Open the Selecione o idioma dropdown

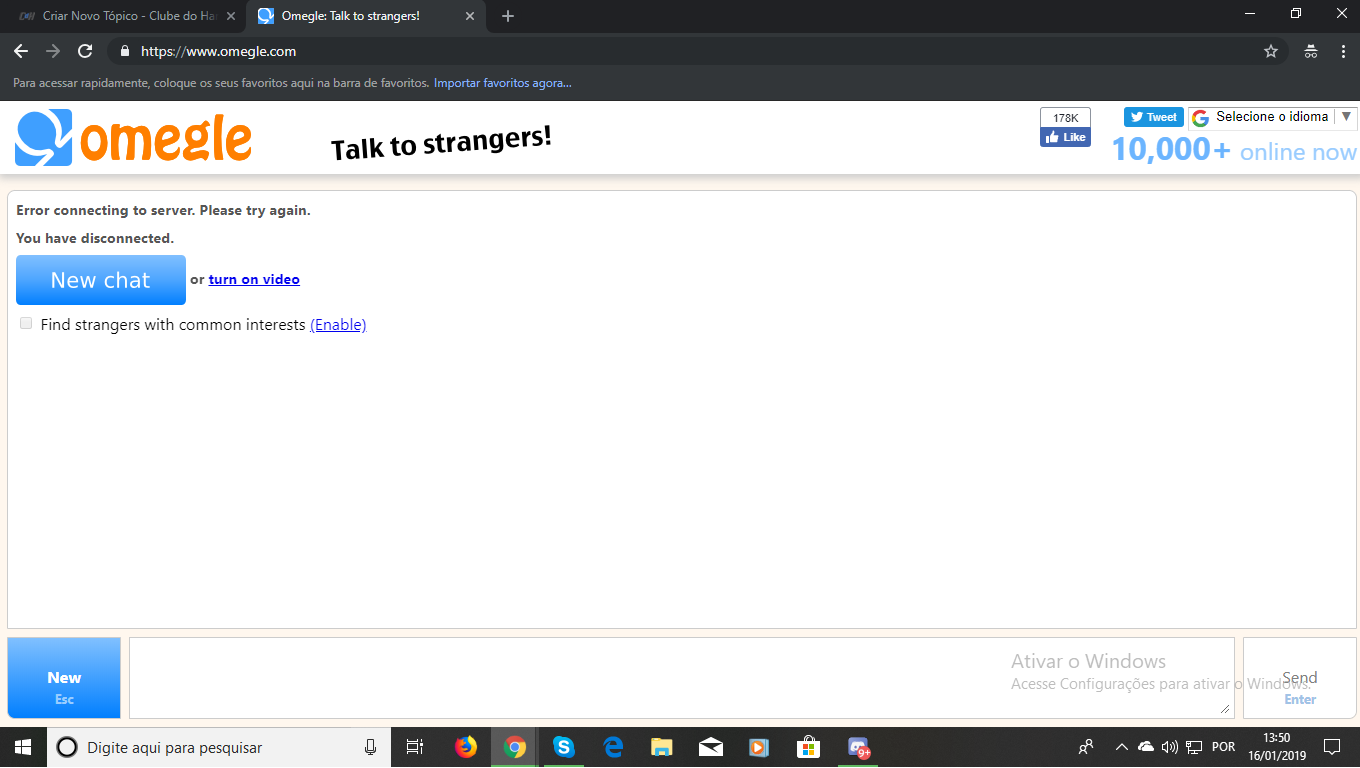[x=1272, y=117]
